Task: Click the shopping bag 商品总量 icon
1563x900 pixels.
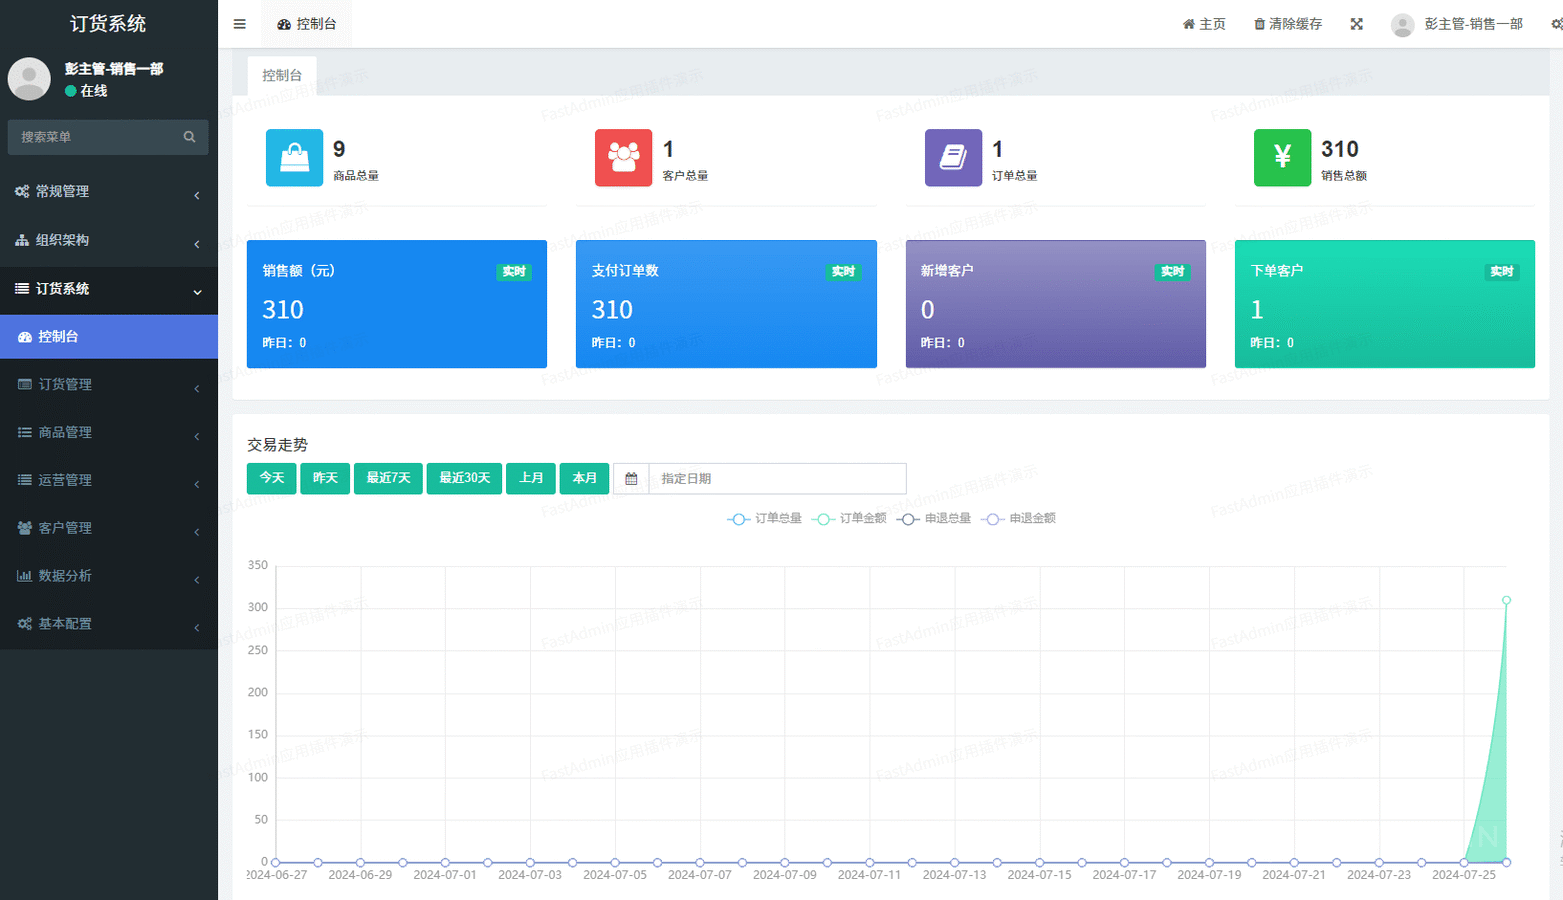Action: 294,158
